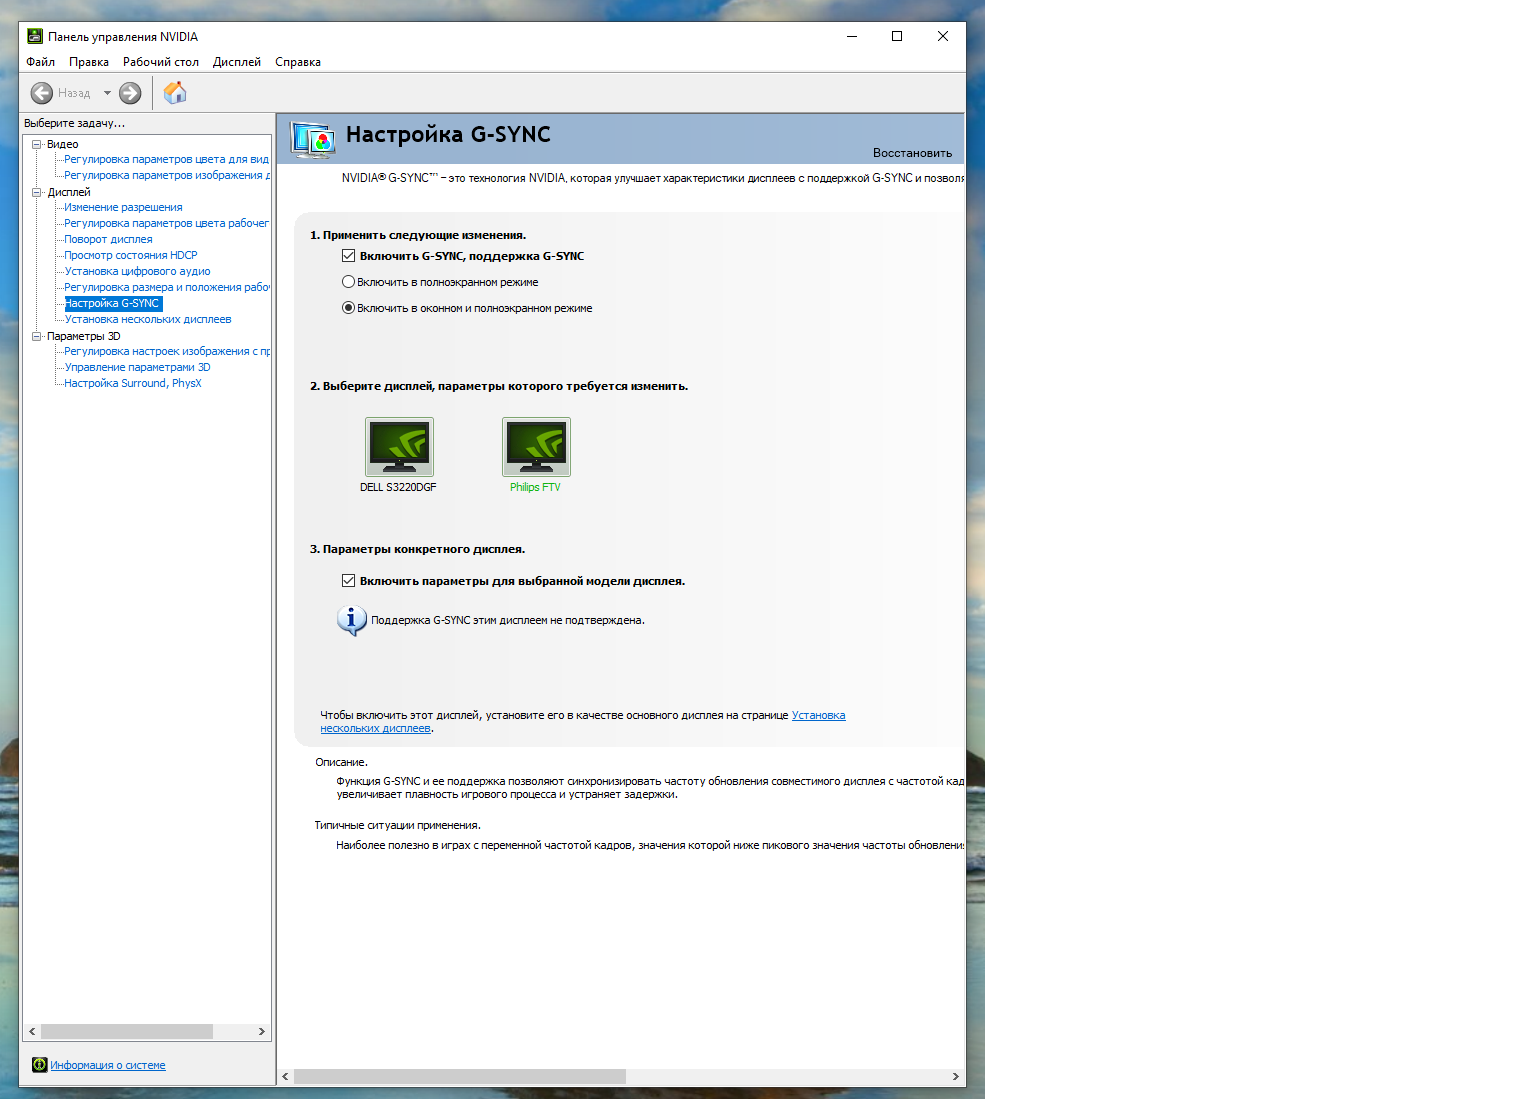Open 'Просмотр состояния HDCP' task
This screenshot has height=1099, width=1536.
click(x=131, y=255)
